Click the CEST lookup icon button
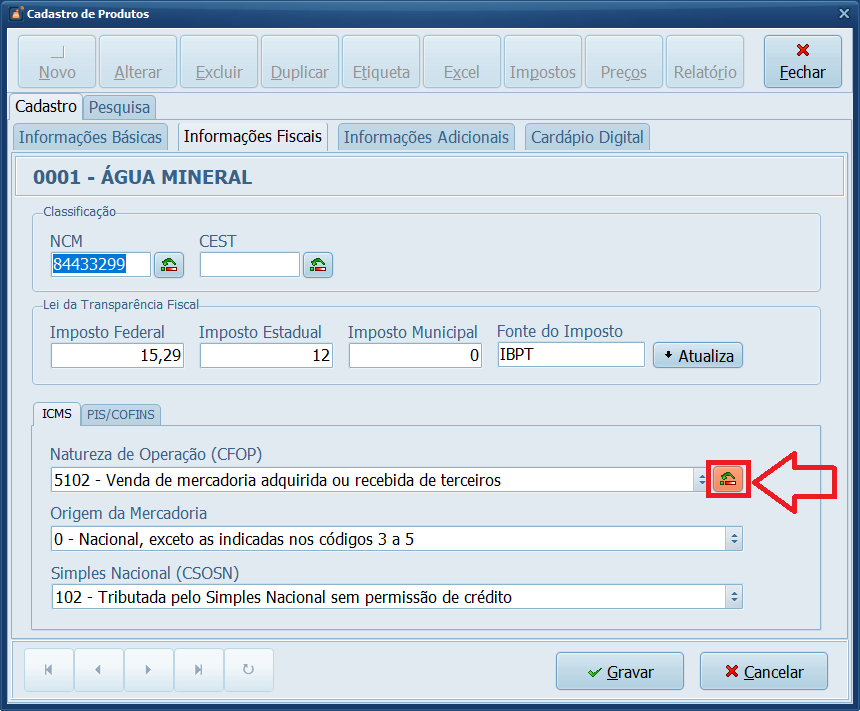This screenshot has width=860, height=711. click(318, 264)
